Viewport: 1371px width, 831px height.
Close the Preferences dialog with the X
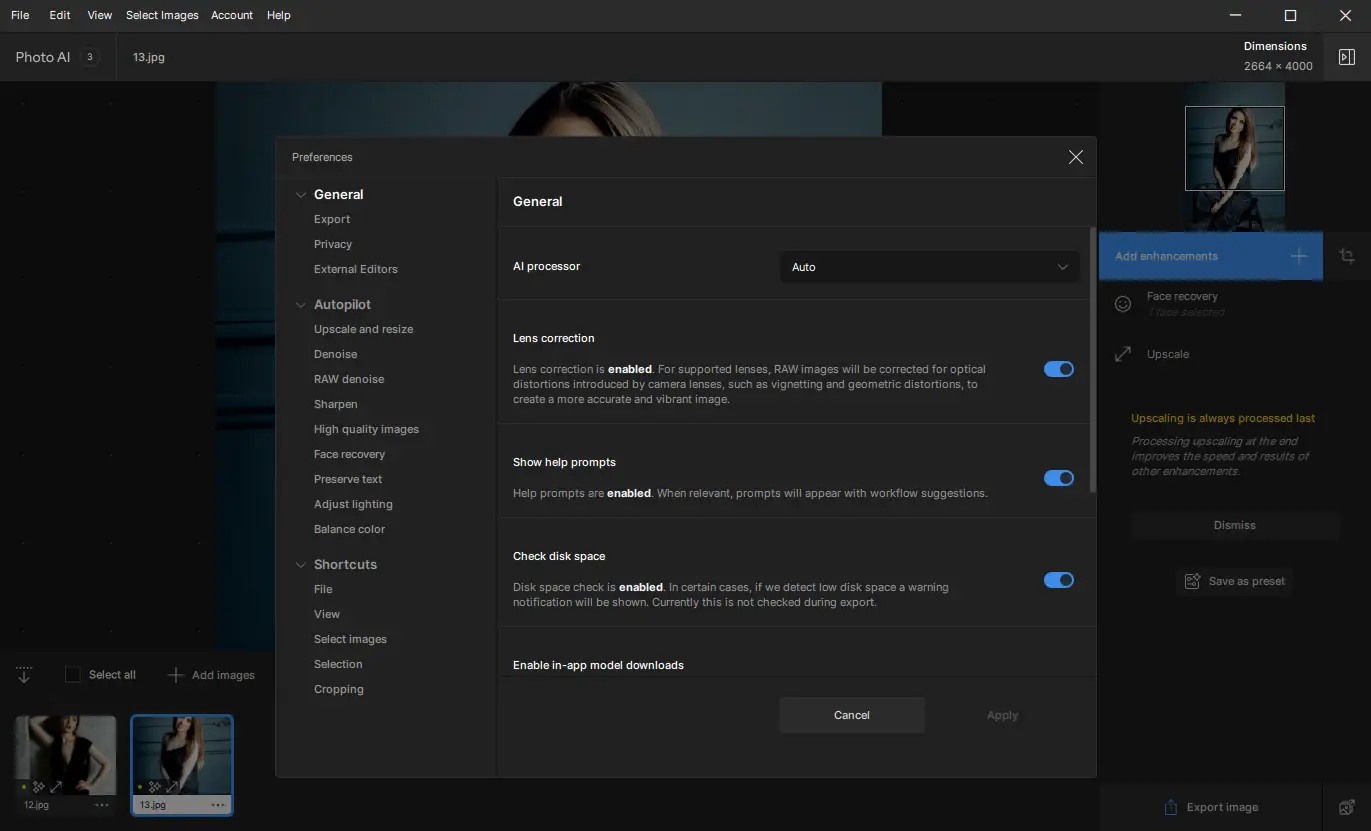[1076, 157]
